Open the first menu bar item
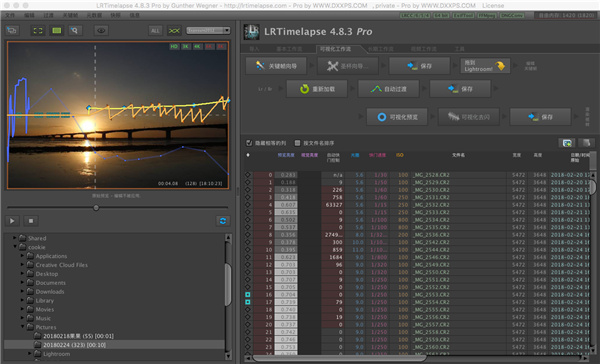Image resolution: width=600 pixels, height=364 pixels. point(10,15)
